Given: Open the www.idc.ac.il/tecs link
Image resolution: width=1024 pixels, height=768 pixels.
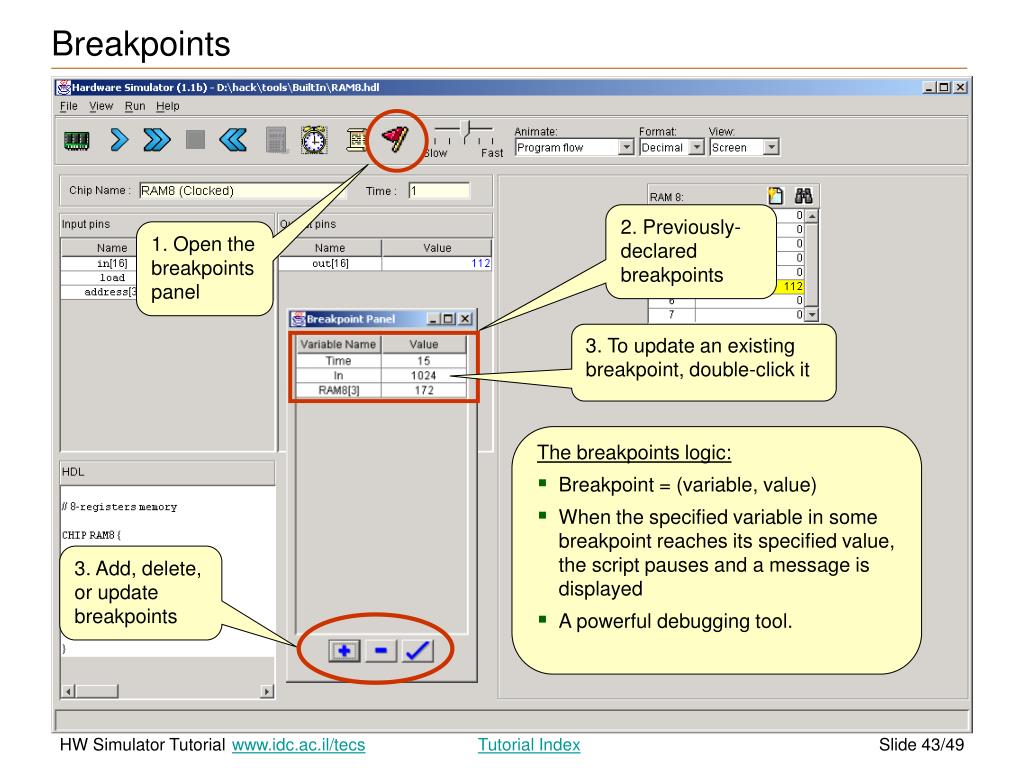Looking at the screenshot, I should coord(298,744).
